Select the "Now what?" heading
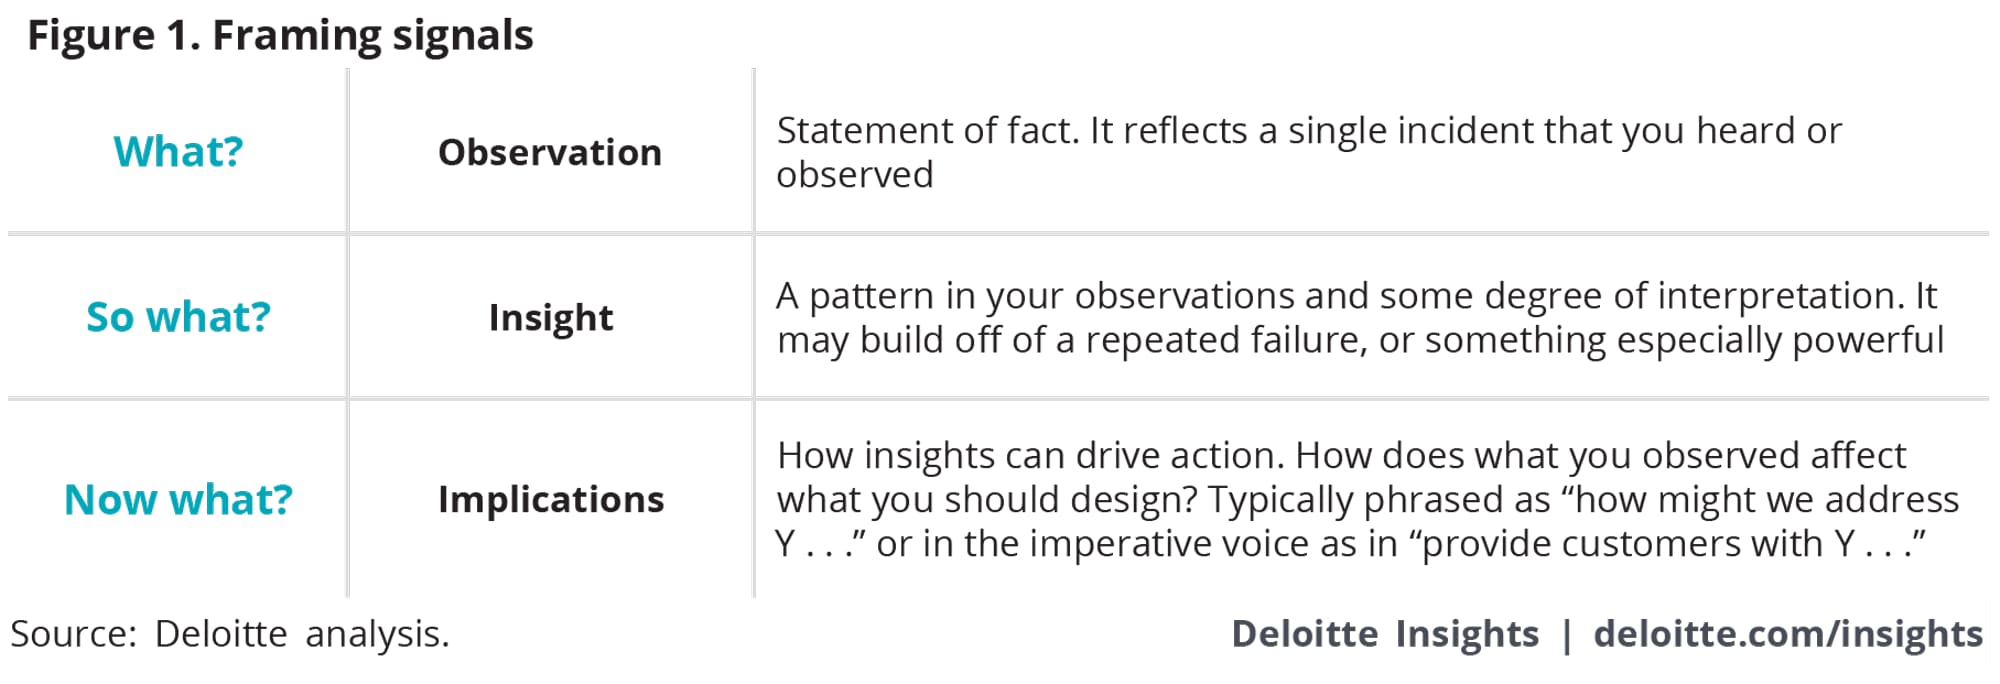This screenshot has width=2000, height=684. pos(178,499)
